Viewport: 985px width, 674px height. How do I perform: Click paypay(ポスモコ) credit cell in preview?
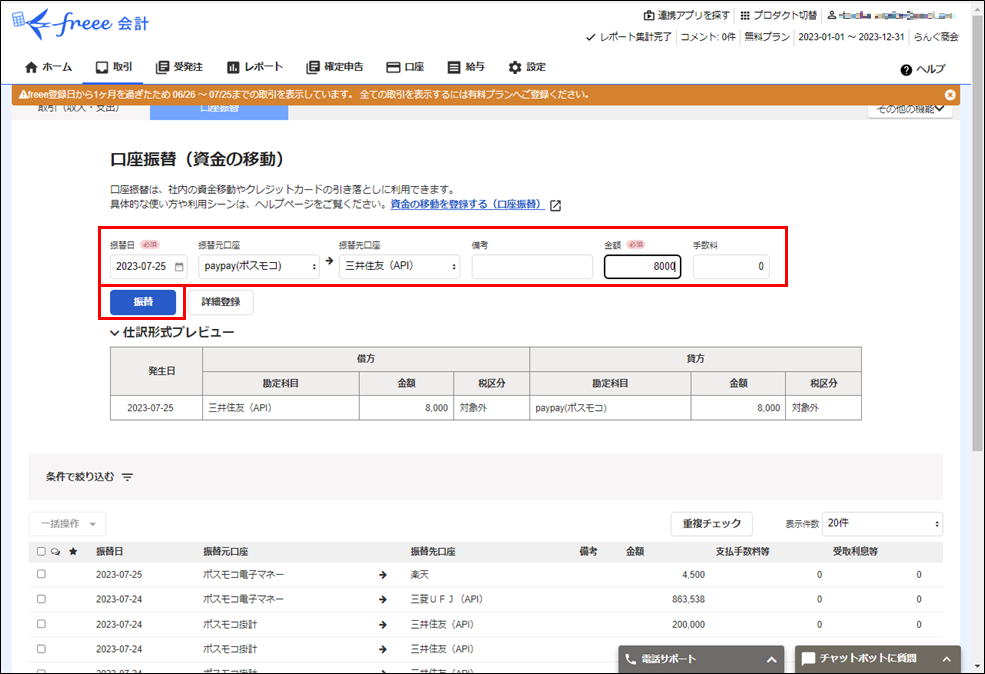coord(610,408)
